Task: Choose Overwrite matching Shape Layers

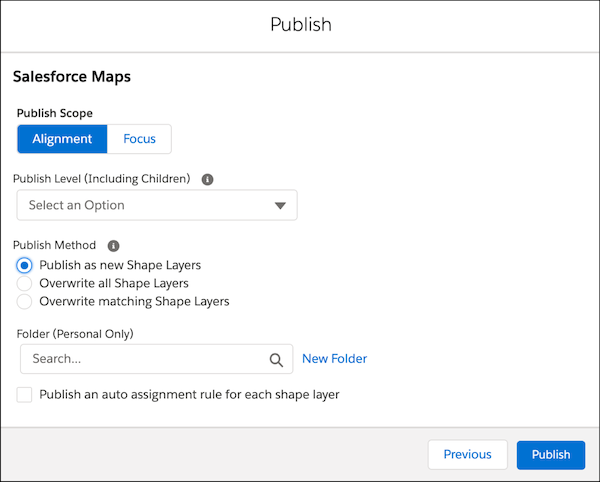Action: click(x=24, y=301)
